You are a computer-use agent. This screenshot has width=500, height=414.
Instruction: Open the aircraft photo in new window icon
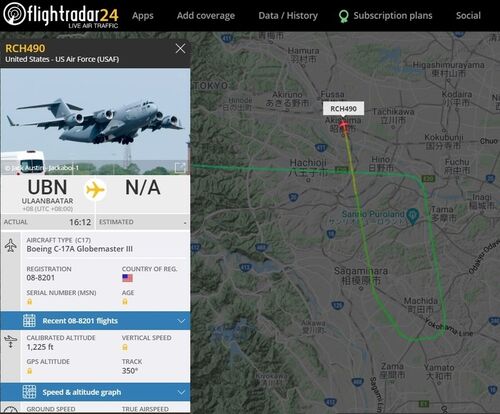coord(180,167)
